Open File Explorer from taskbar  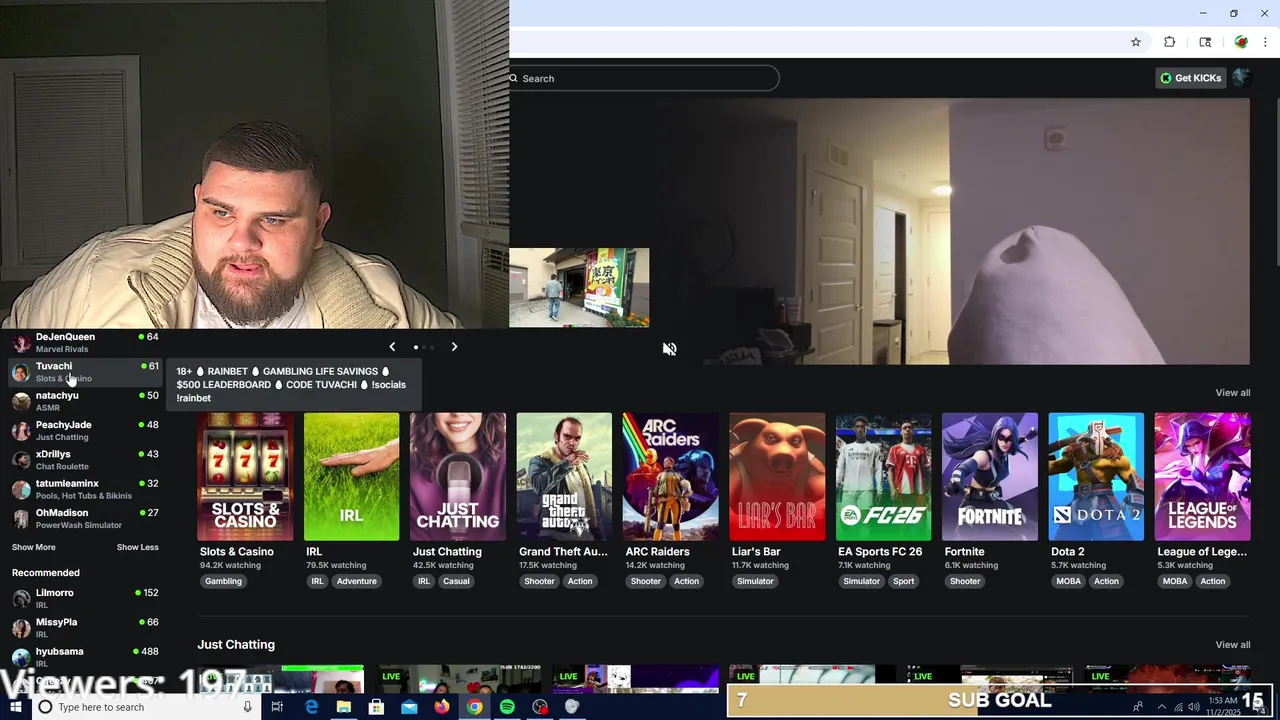coord(343,707)
